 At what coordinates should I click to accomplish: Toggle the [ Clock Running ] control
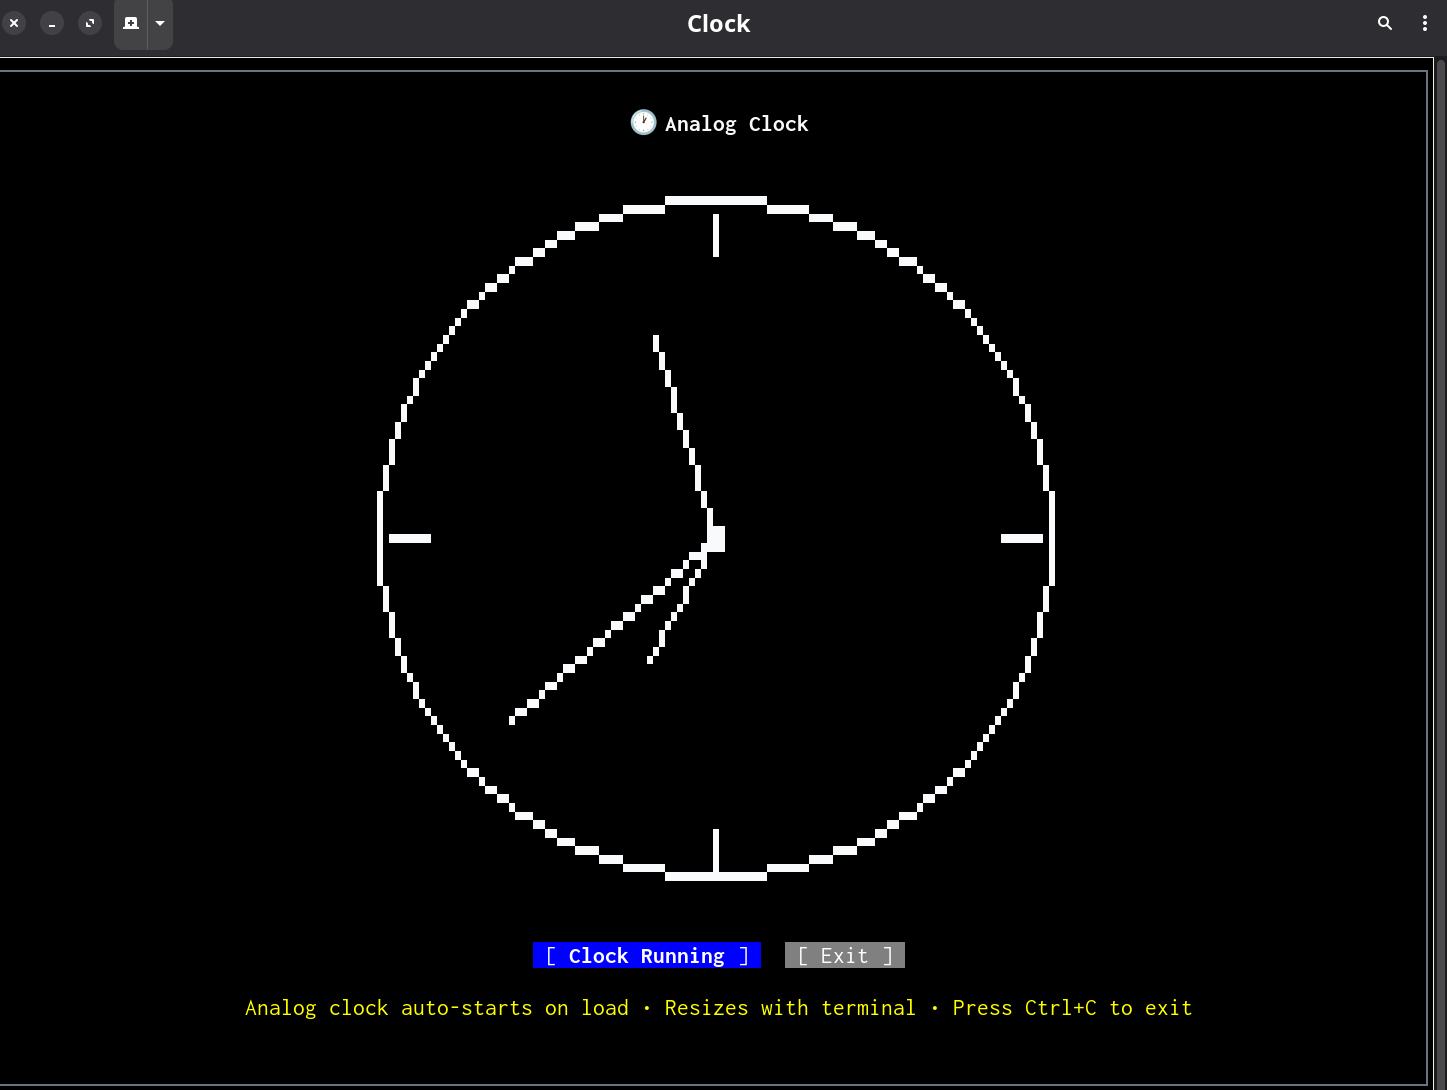click(x=647, y=955)
